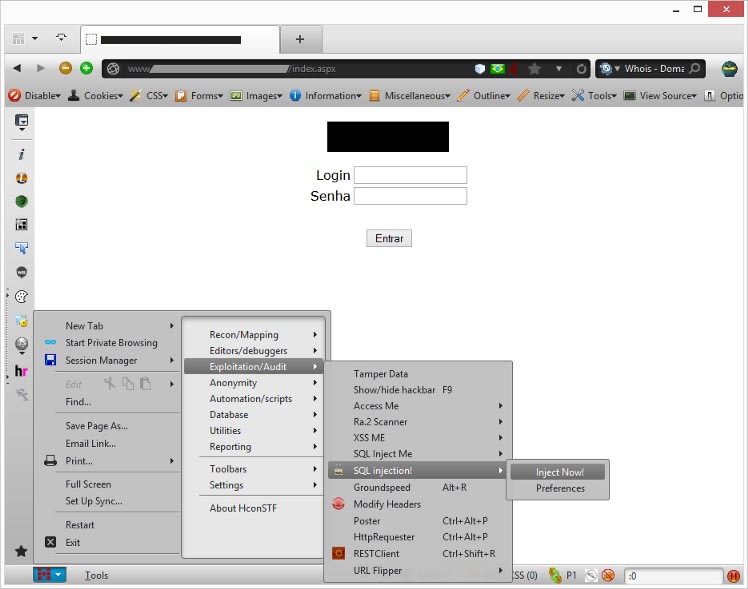Open a new tab with plus button
Image resolution: width=748 pixels, height=589 pixels.
tap(300, 39)
